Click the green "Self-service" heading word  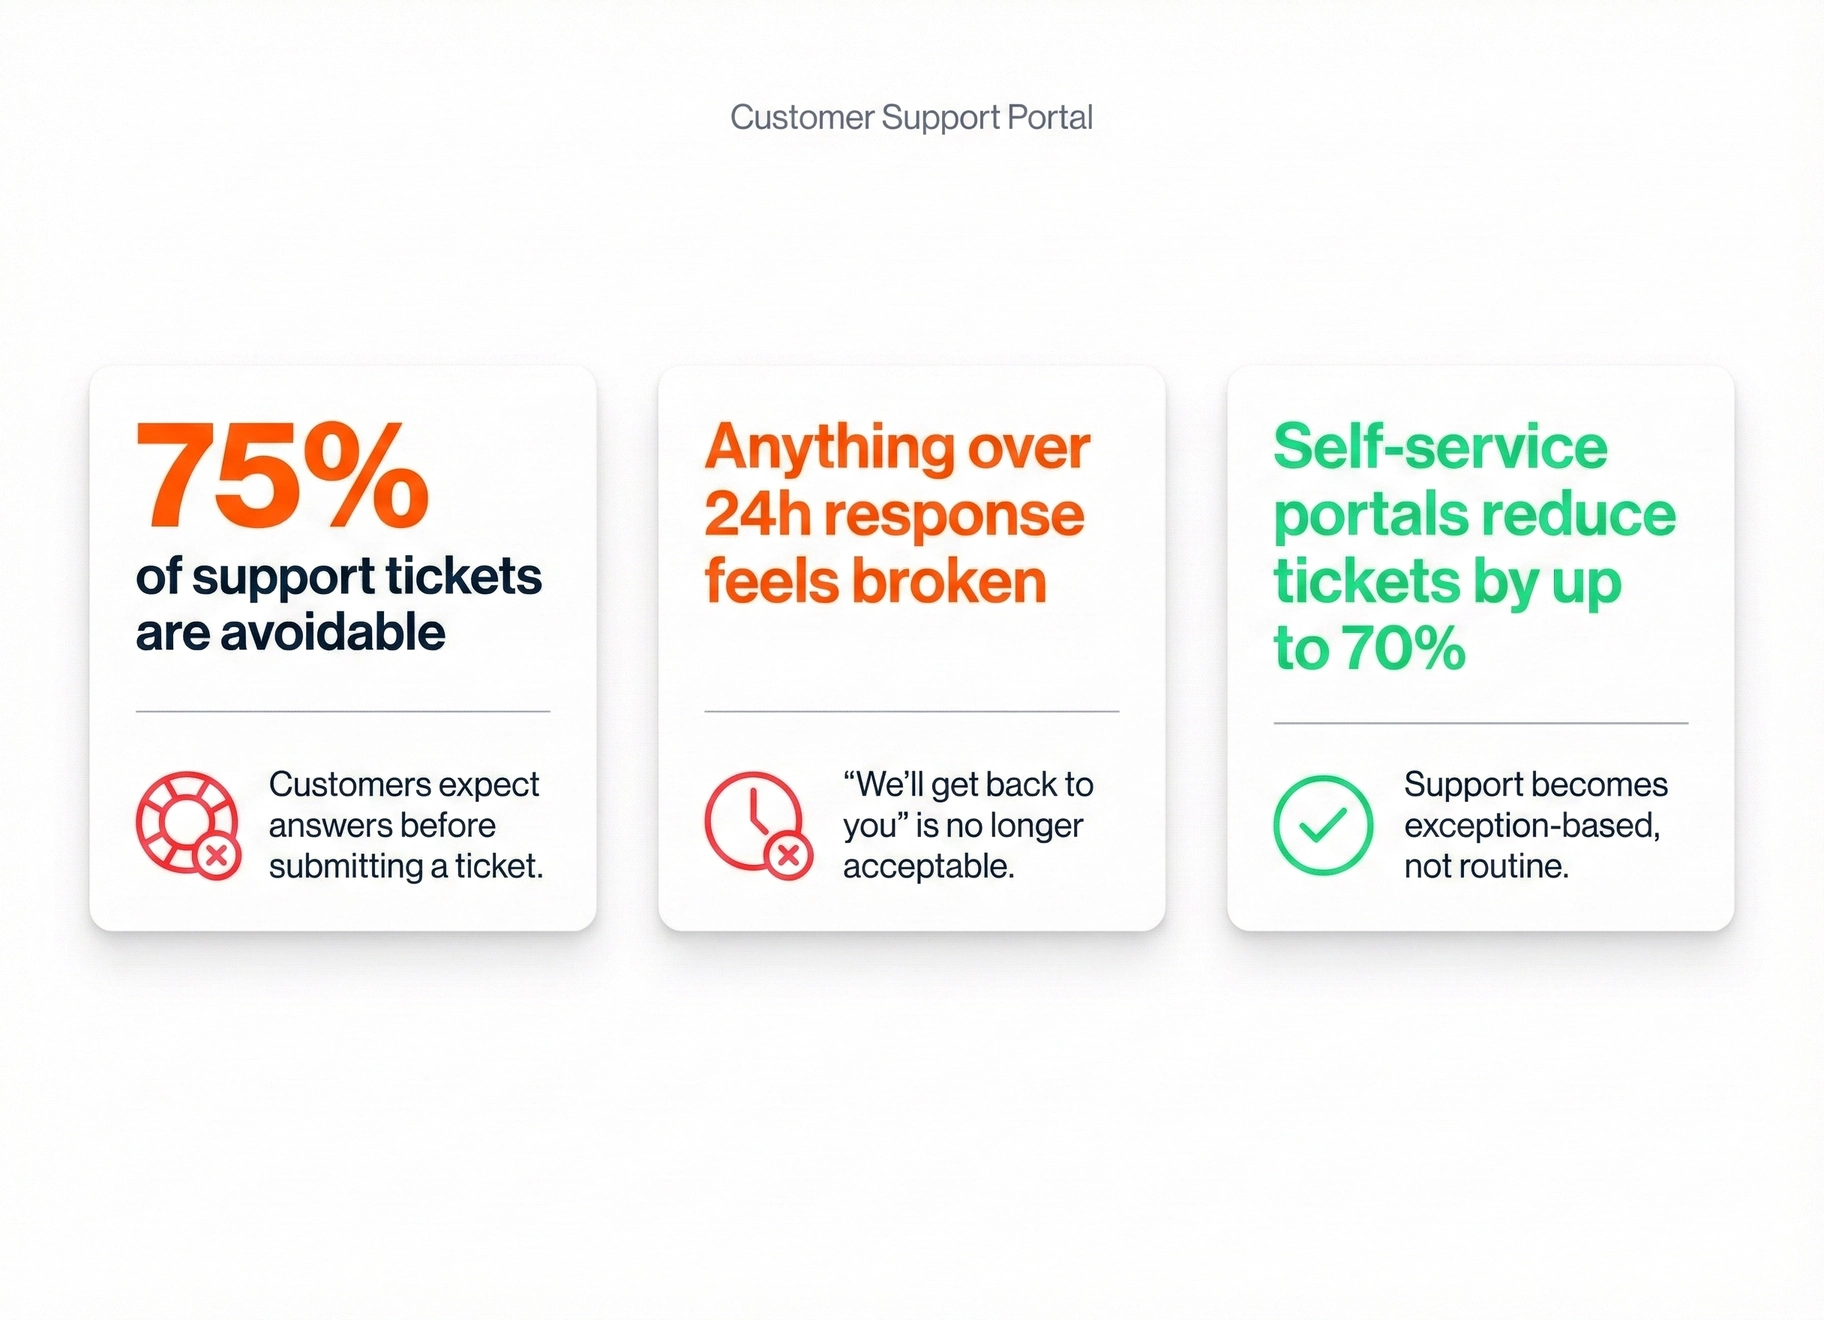[1440, 446]
